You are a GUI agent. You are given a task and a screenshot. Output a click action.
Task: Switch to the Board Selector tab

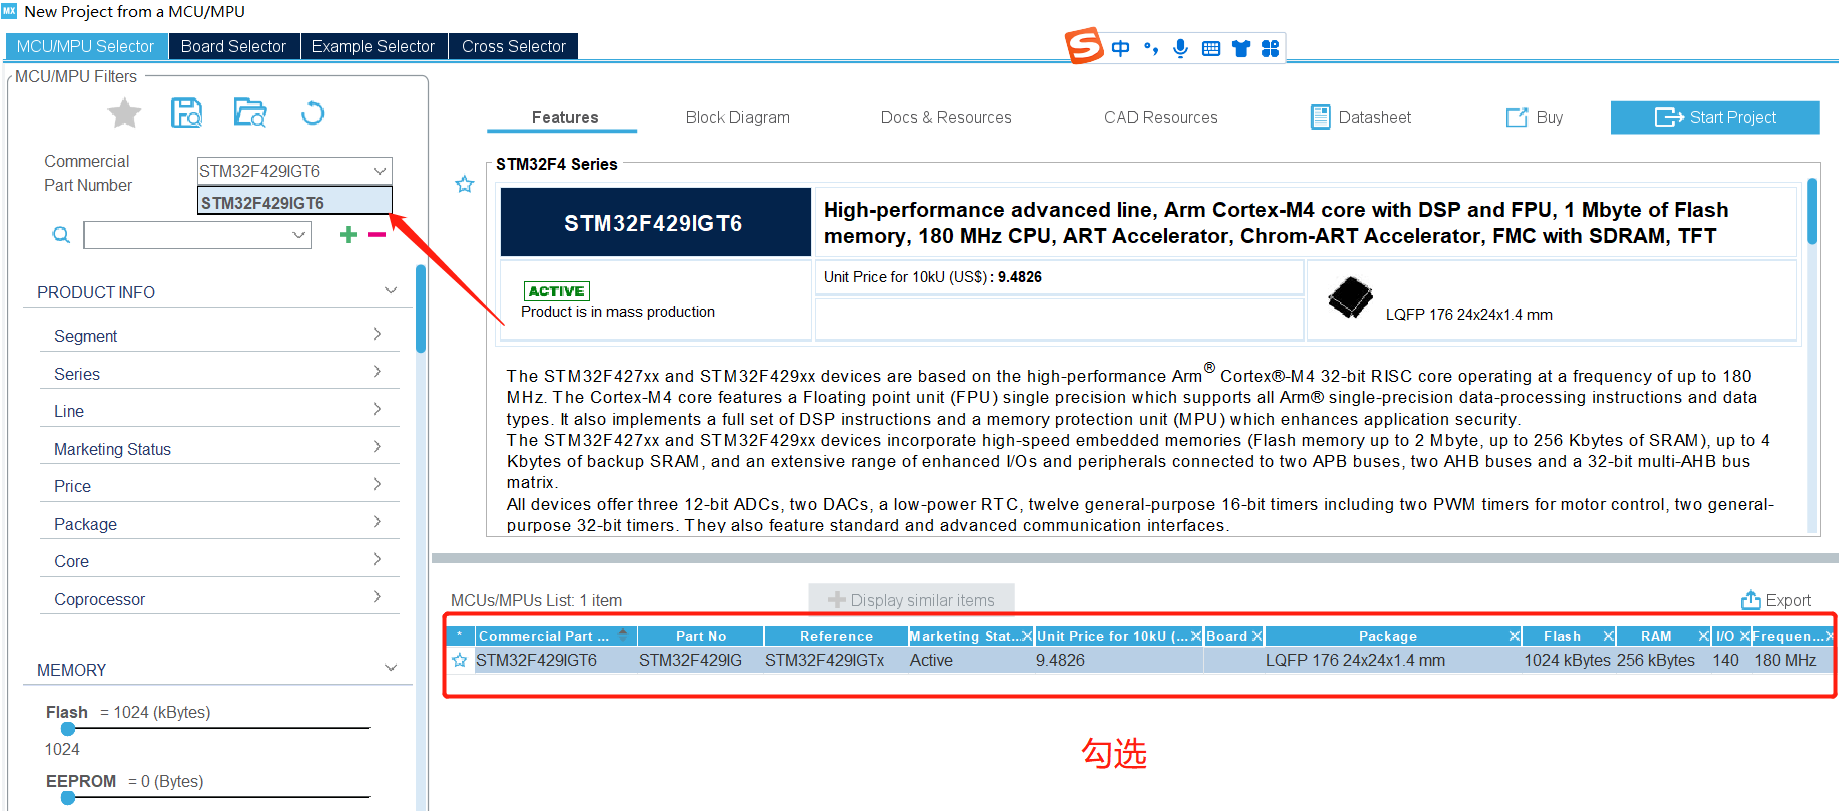point(233,46)
